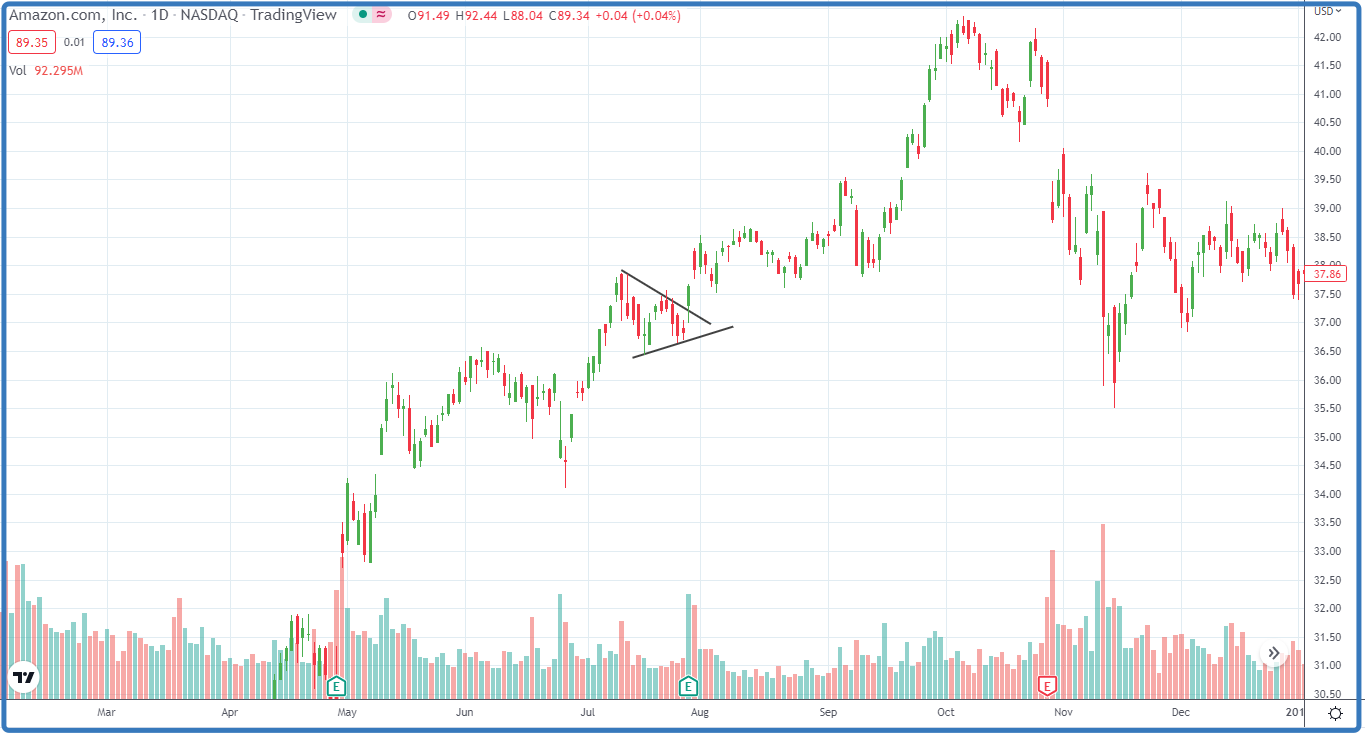Click the pink approximate-price (≈) icon in the legend
Viewport: 1365px width, 733px height.
(x=380, y=16)
